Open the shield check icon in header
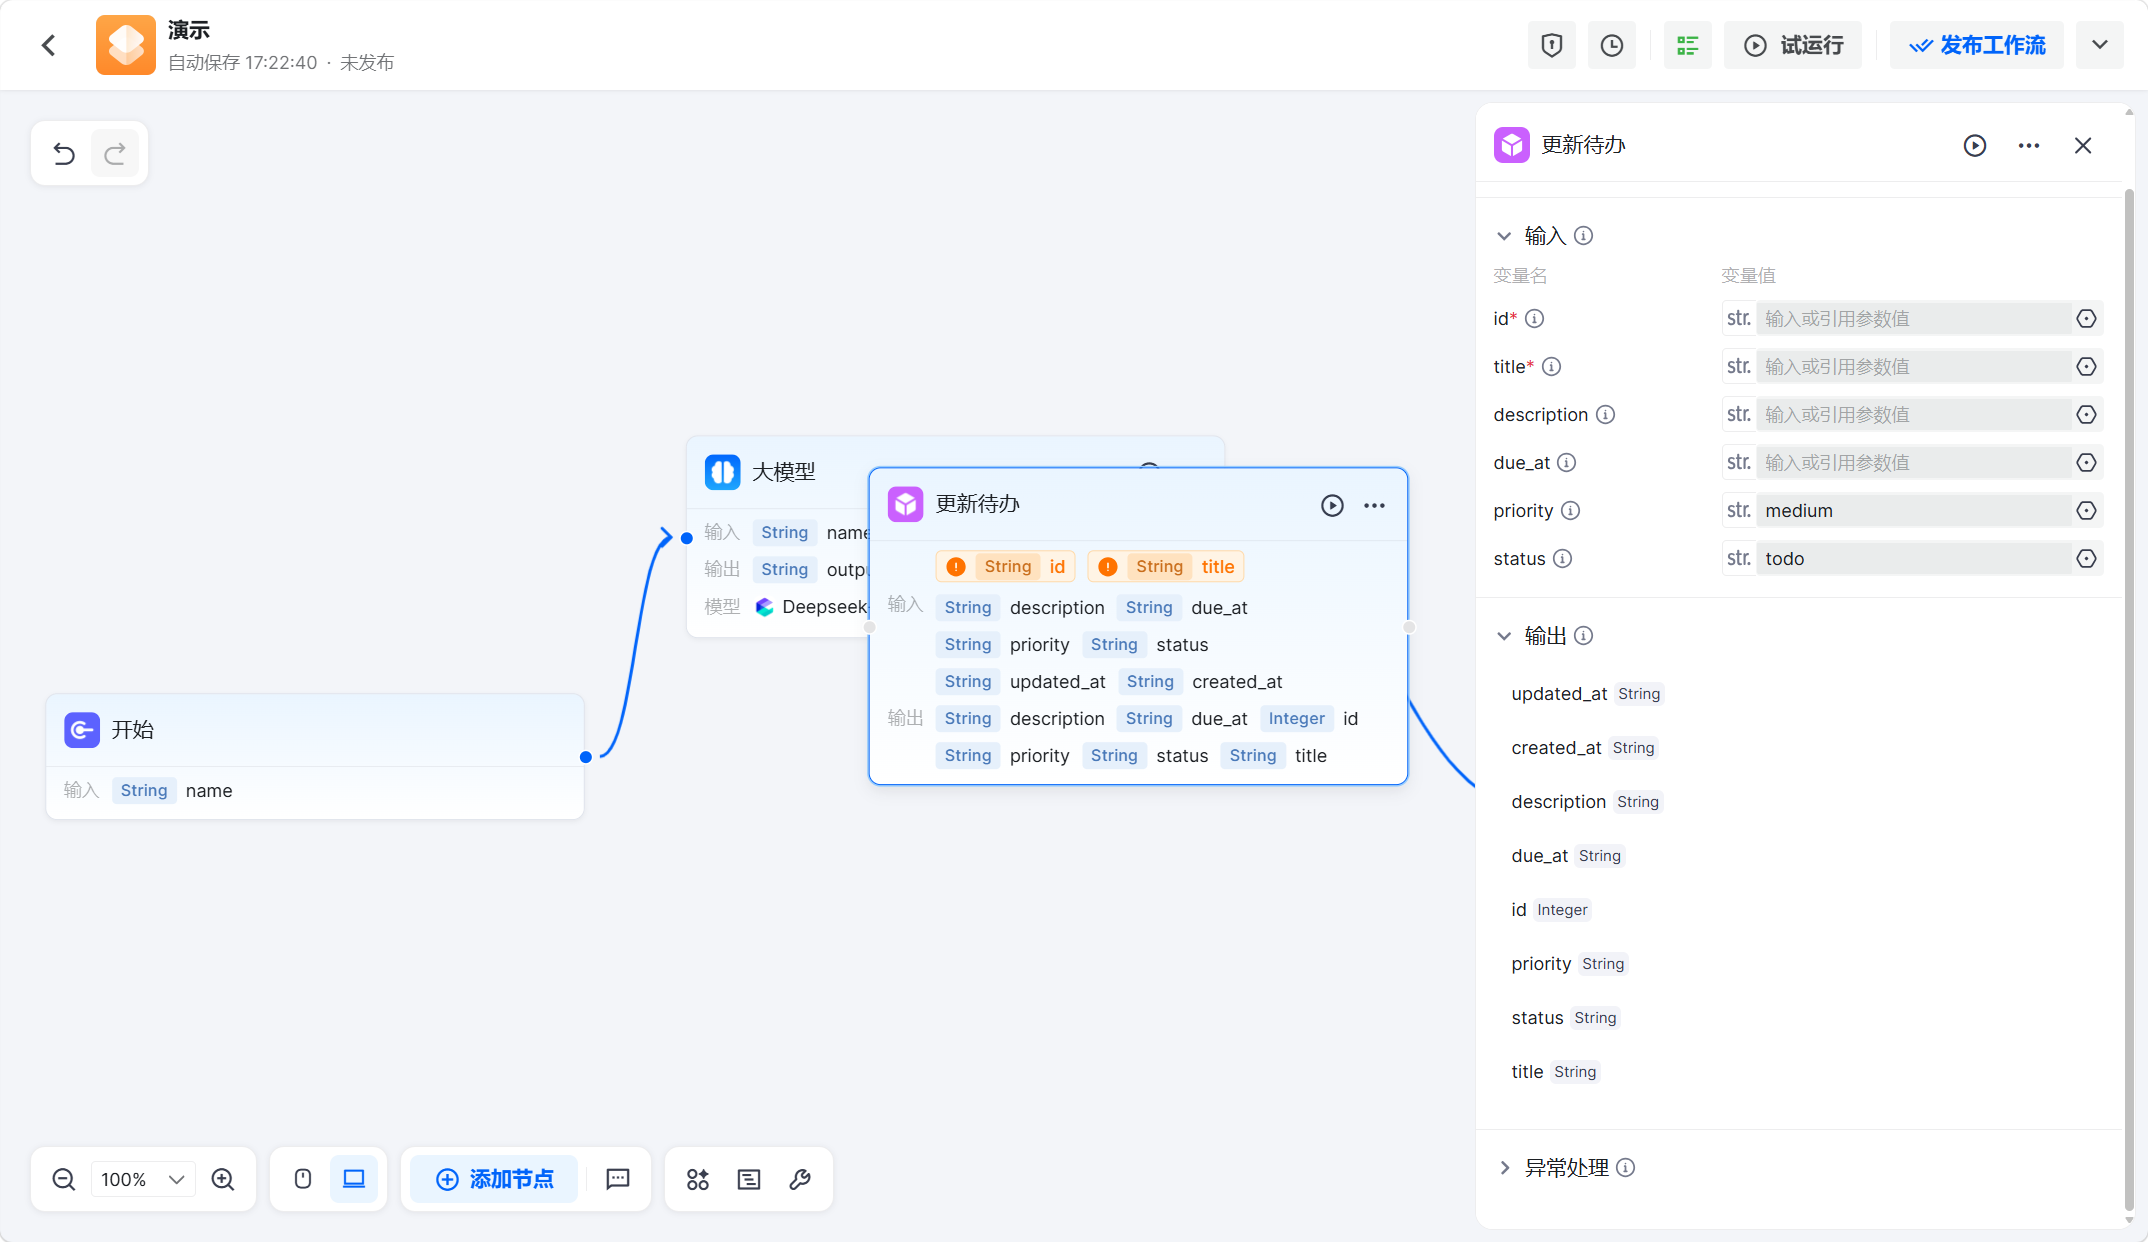Image resolution: width=2148 pixels, height=1242 pixels. coord(1552,45)
